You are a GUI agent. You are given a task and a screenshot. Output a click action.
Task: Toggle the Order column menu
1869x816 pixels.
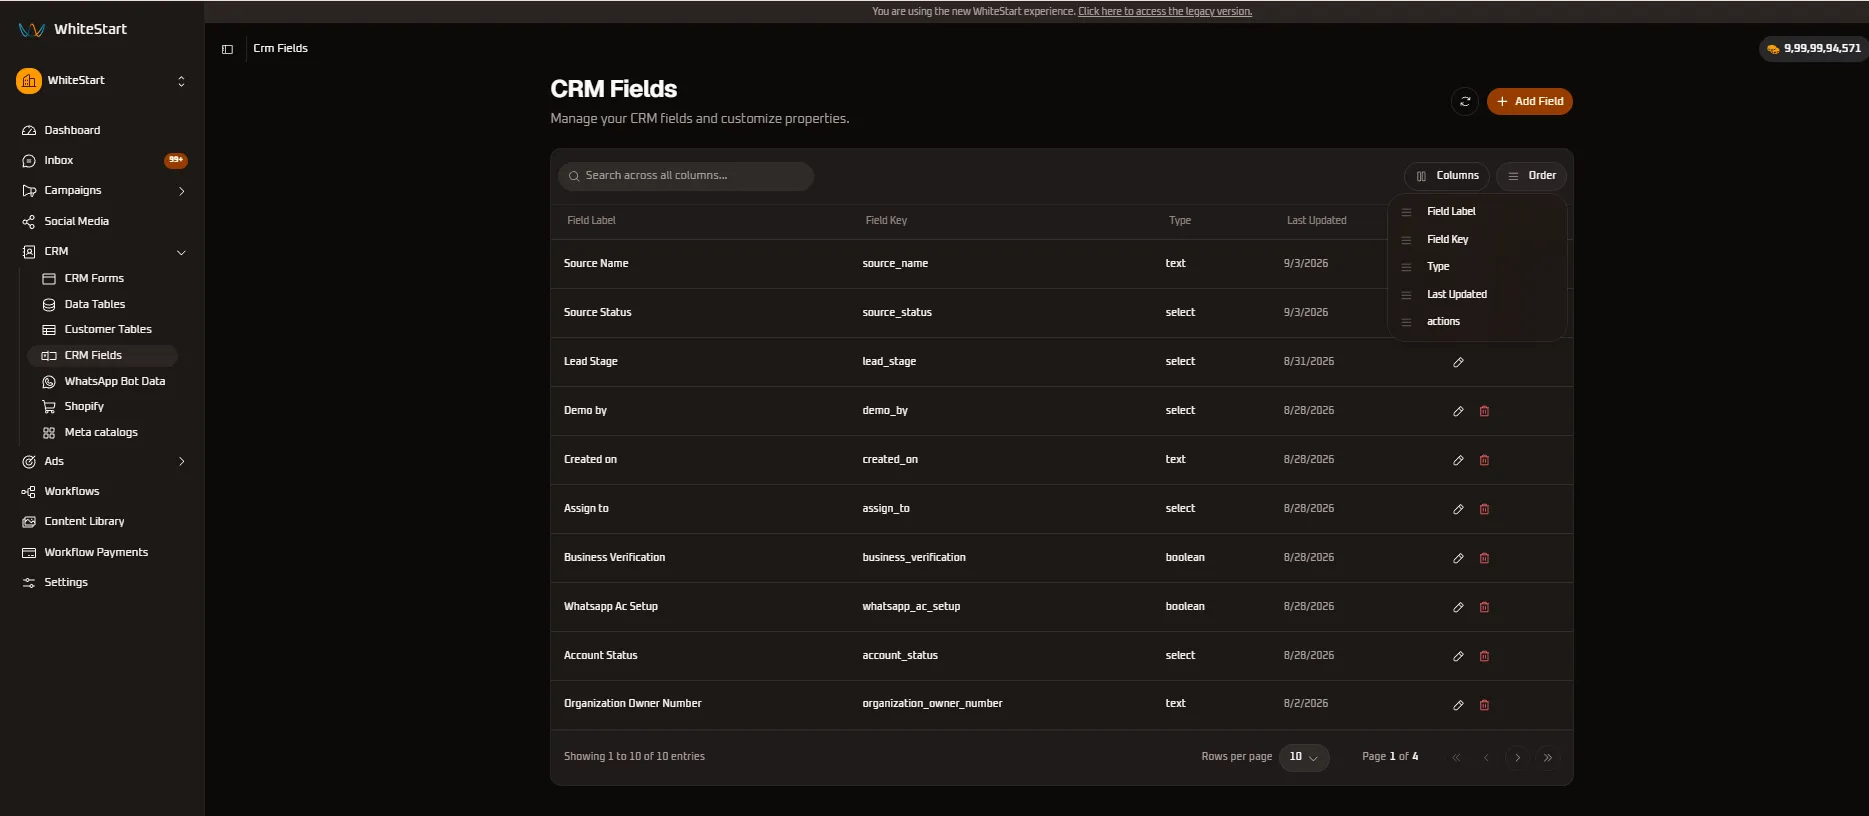click(1531, 176)
